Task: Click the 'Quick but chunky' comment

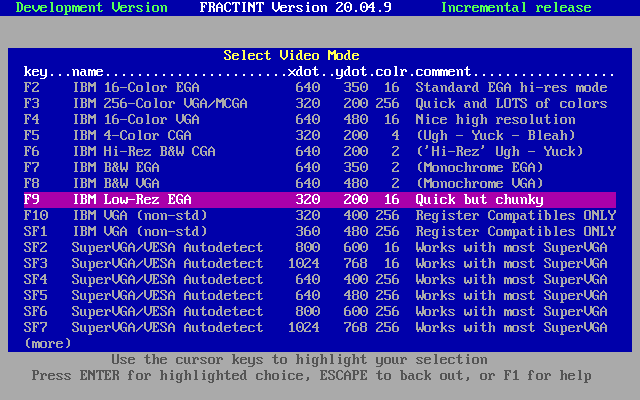Action: pos(480,200)
